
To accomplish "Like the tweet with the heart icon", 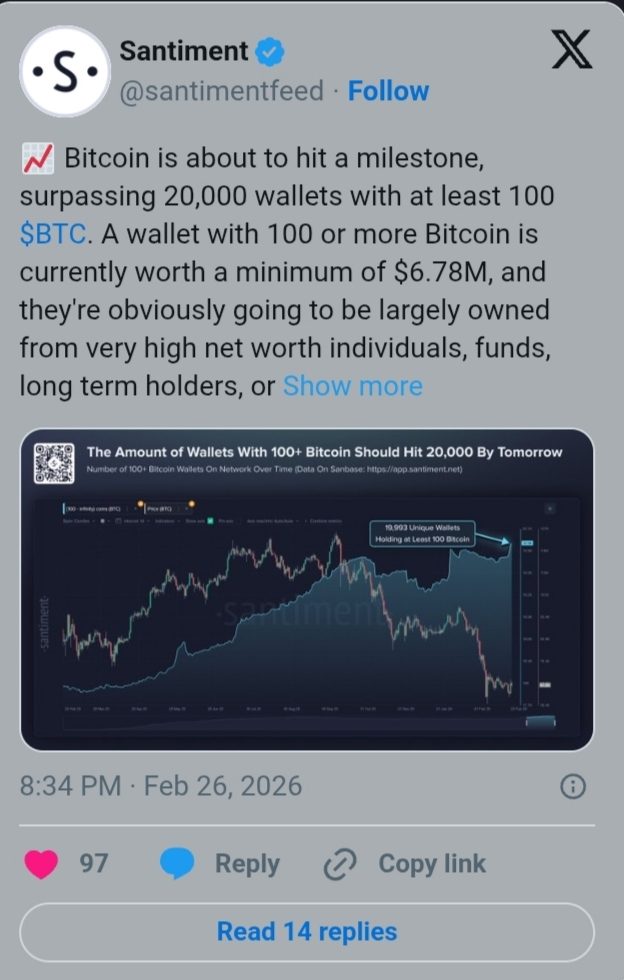I will [41, 864].
